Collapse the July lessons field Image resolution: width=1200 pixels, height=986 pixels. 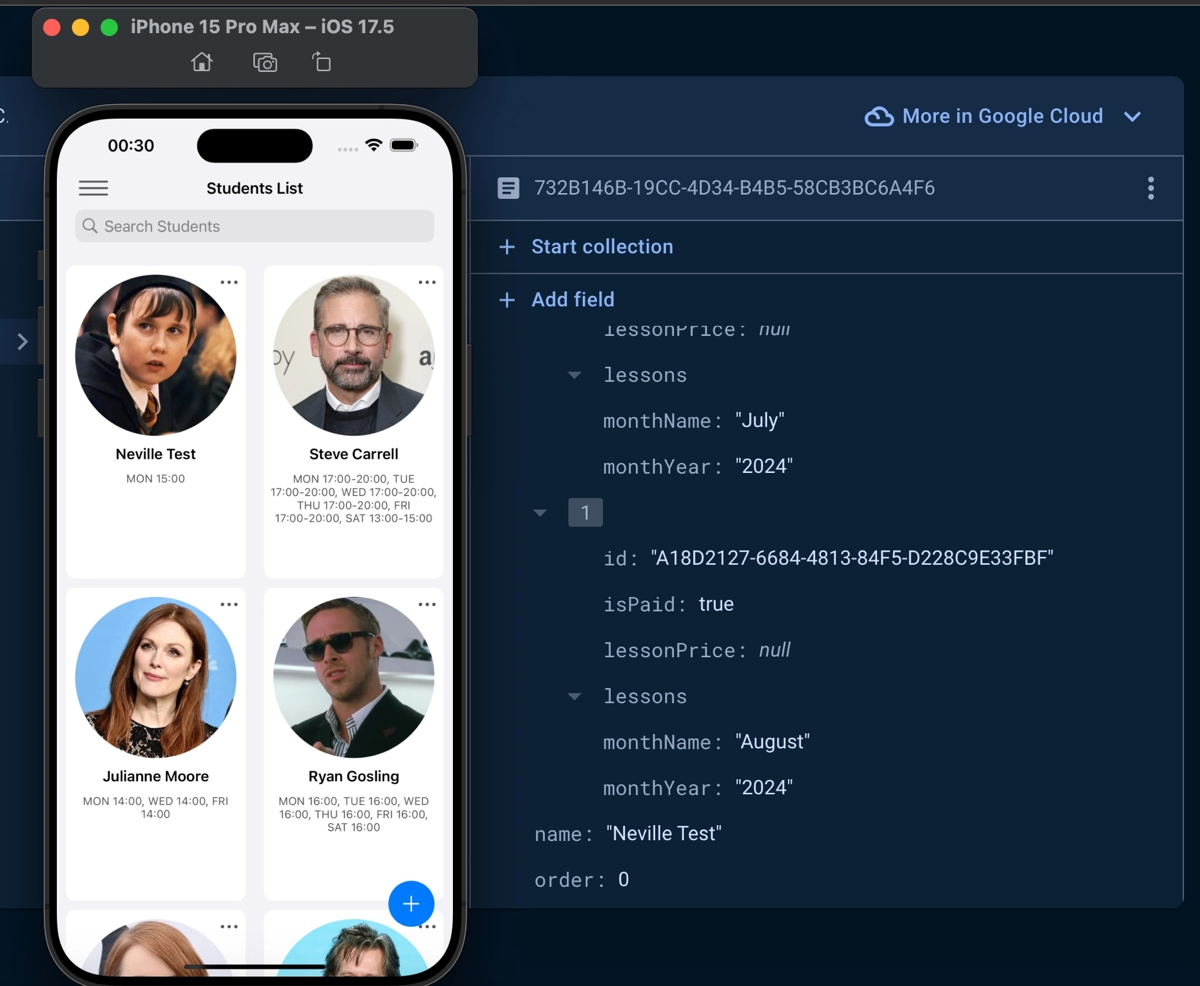(x=573, y=375)
